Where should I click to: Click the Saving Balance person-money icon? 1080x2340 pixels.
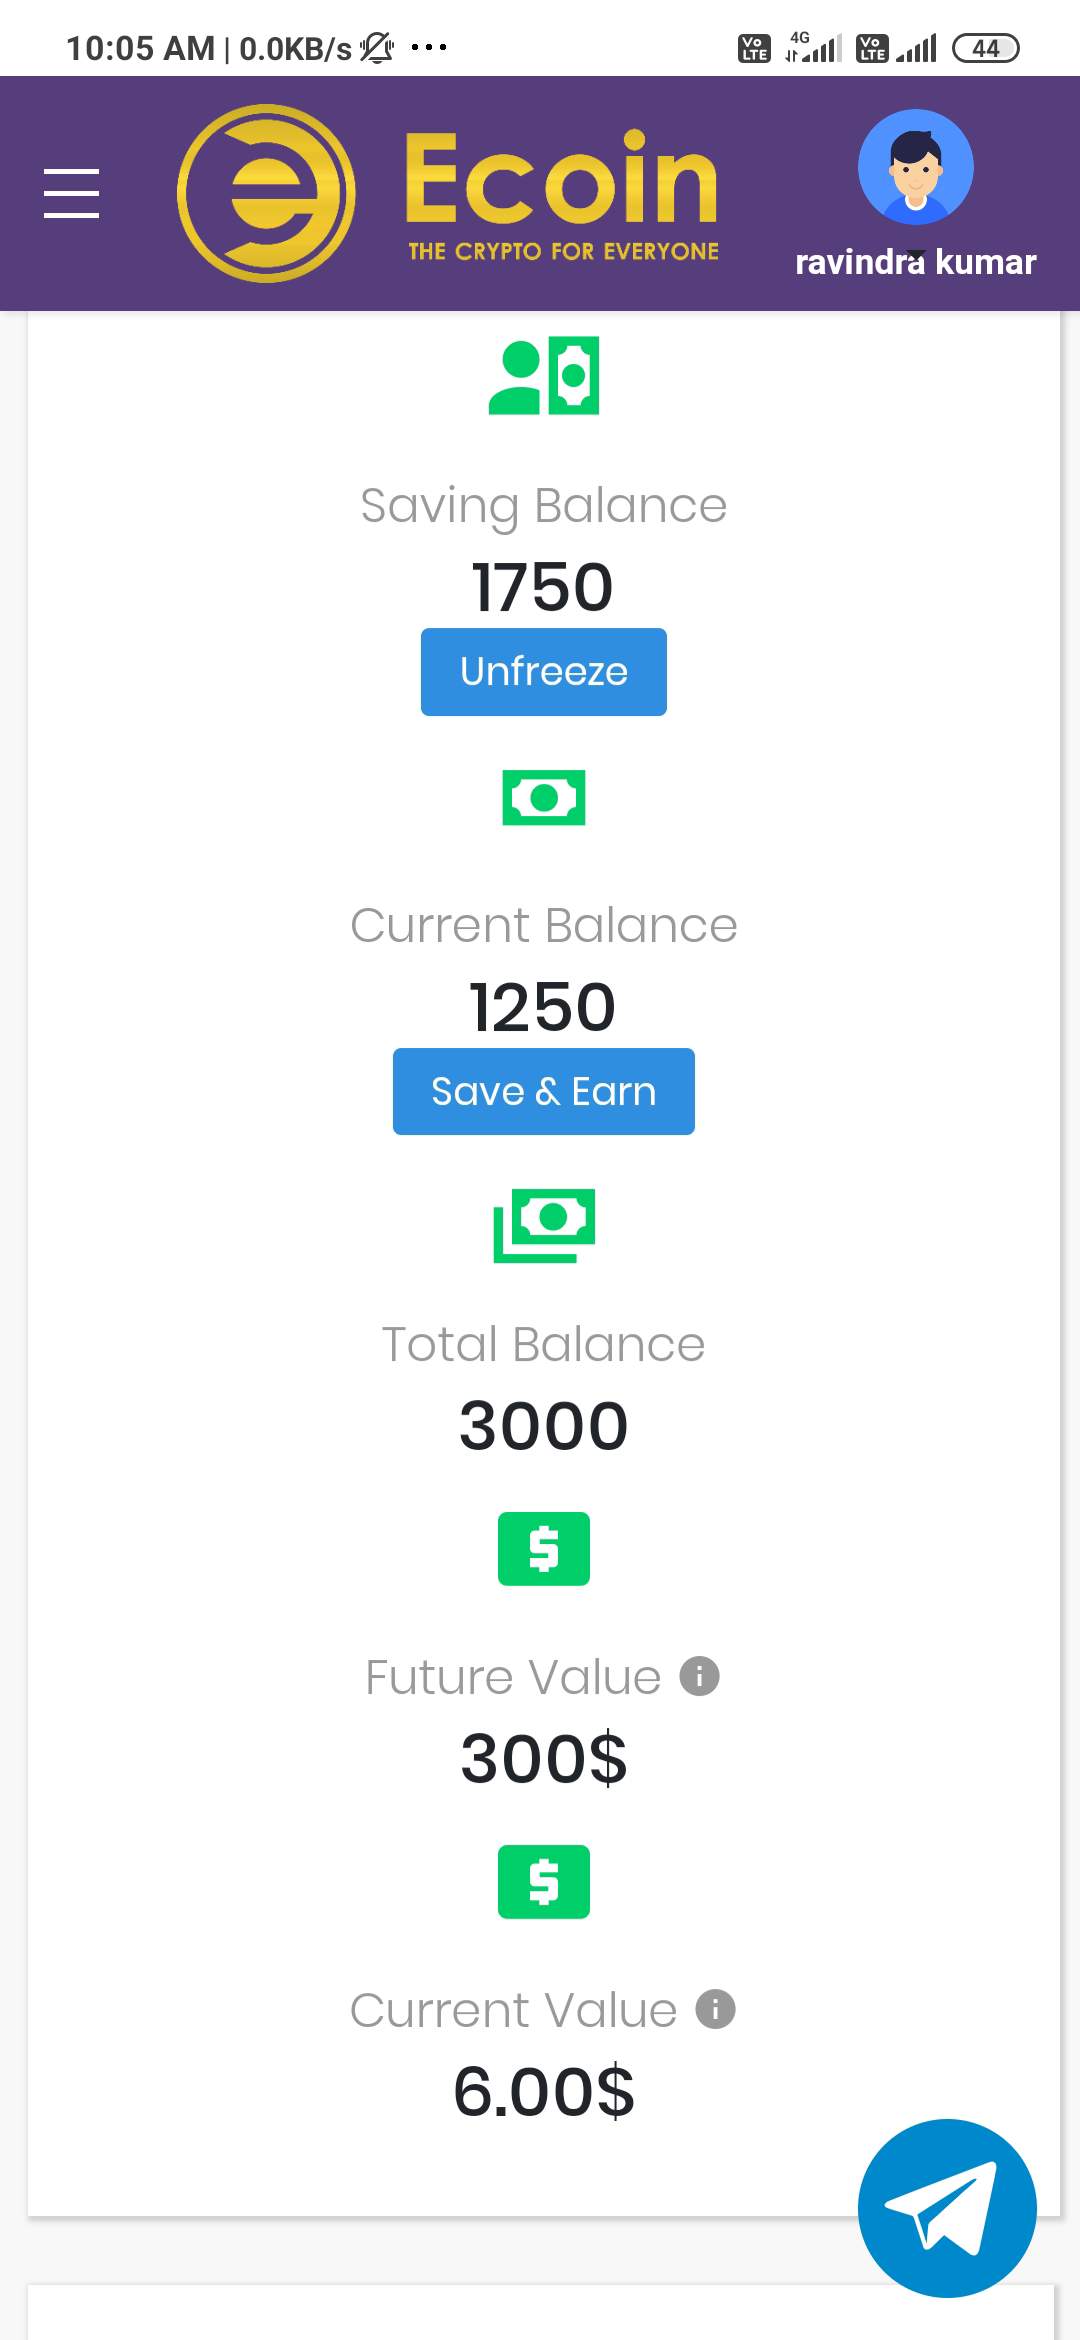(x=543, y=376)
